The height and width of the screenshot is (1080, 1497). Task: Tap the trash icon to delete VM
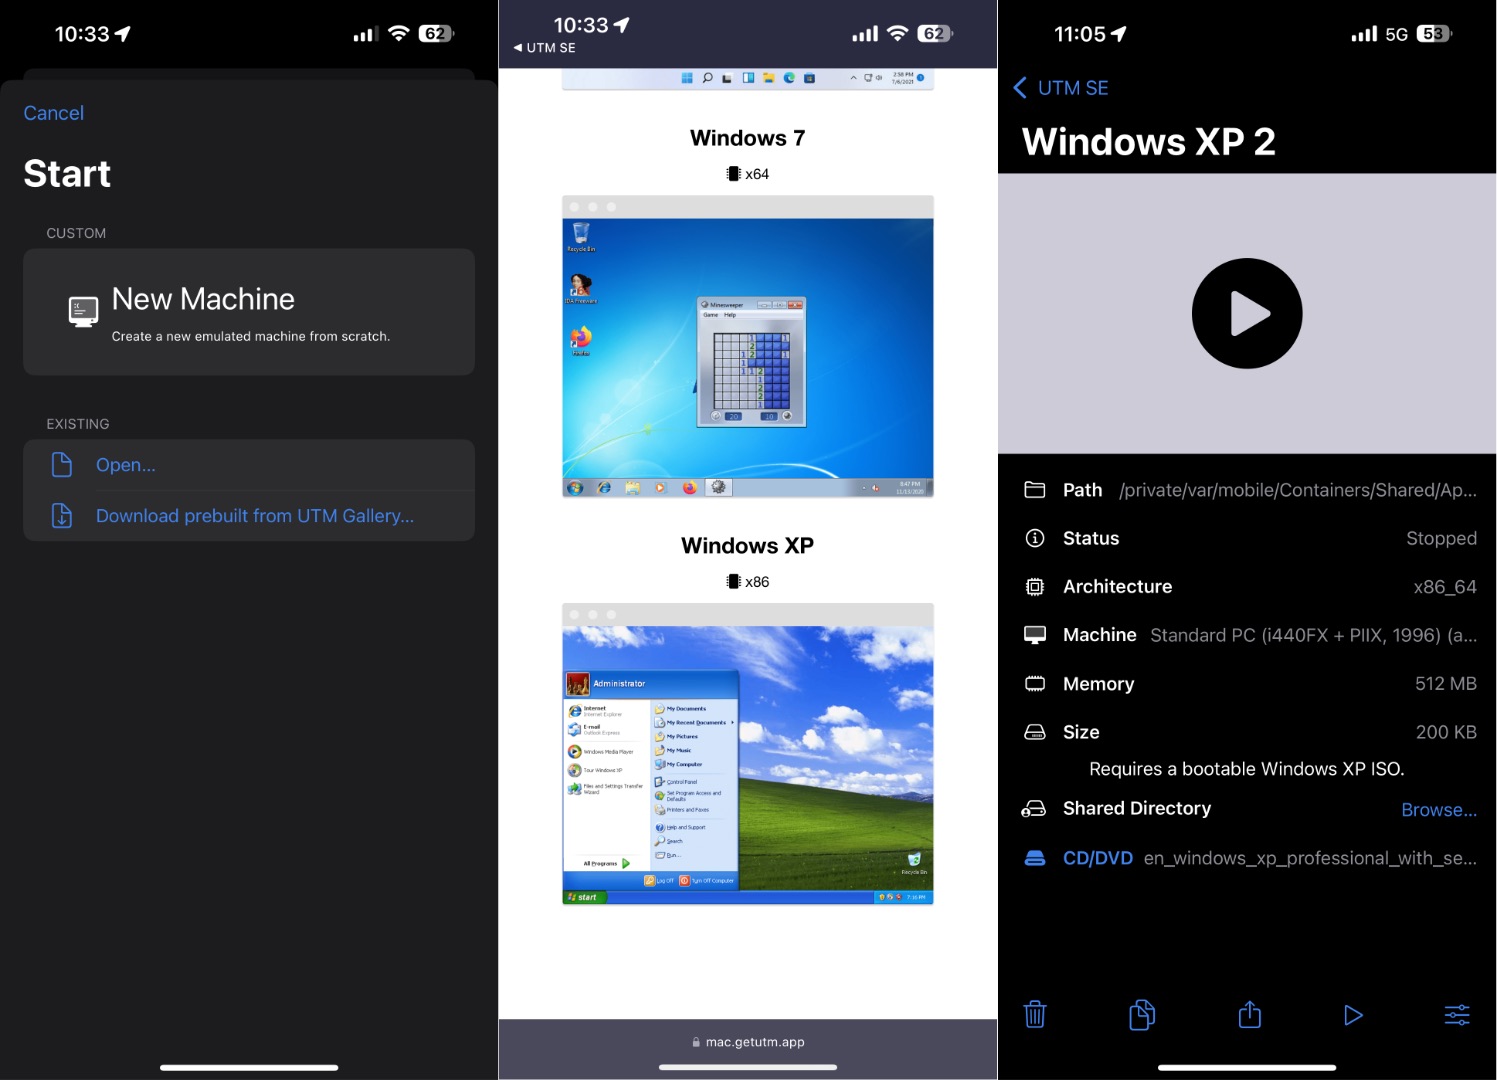pyautogui.click(x=1035, y=1015)
